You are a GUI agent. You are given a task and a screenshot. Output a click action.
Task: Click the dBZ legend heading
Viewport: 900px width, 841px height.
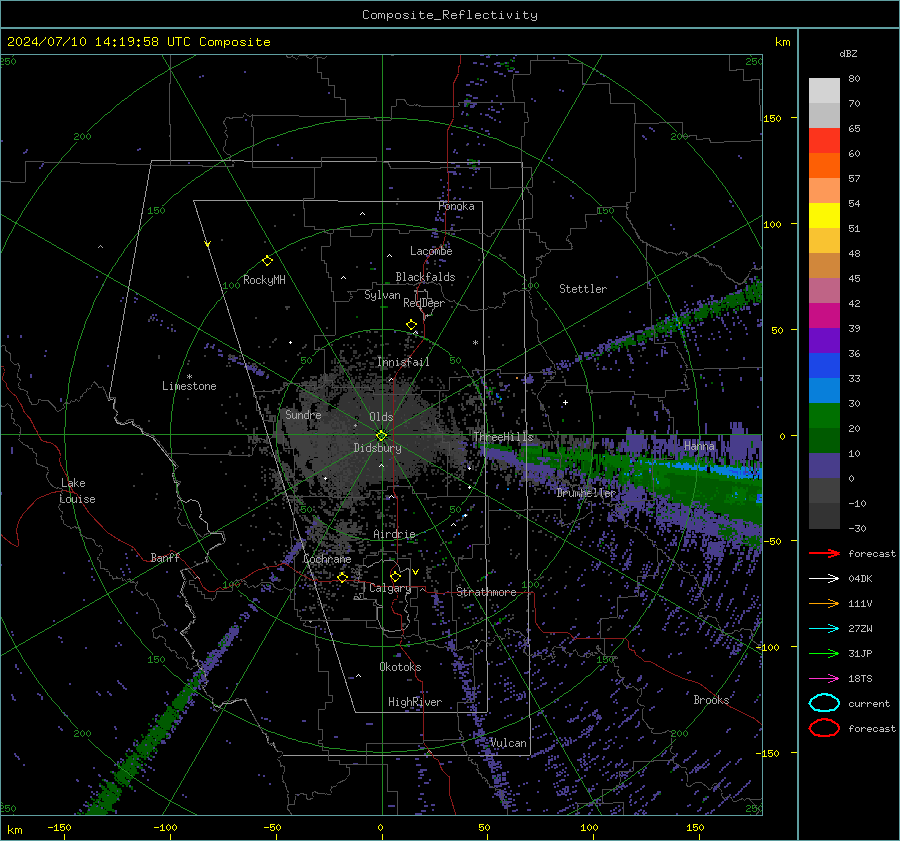pyautogui.click(x=848, y=53)
